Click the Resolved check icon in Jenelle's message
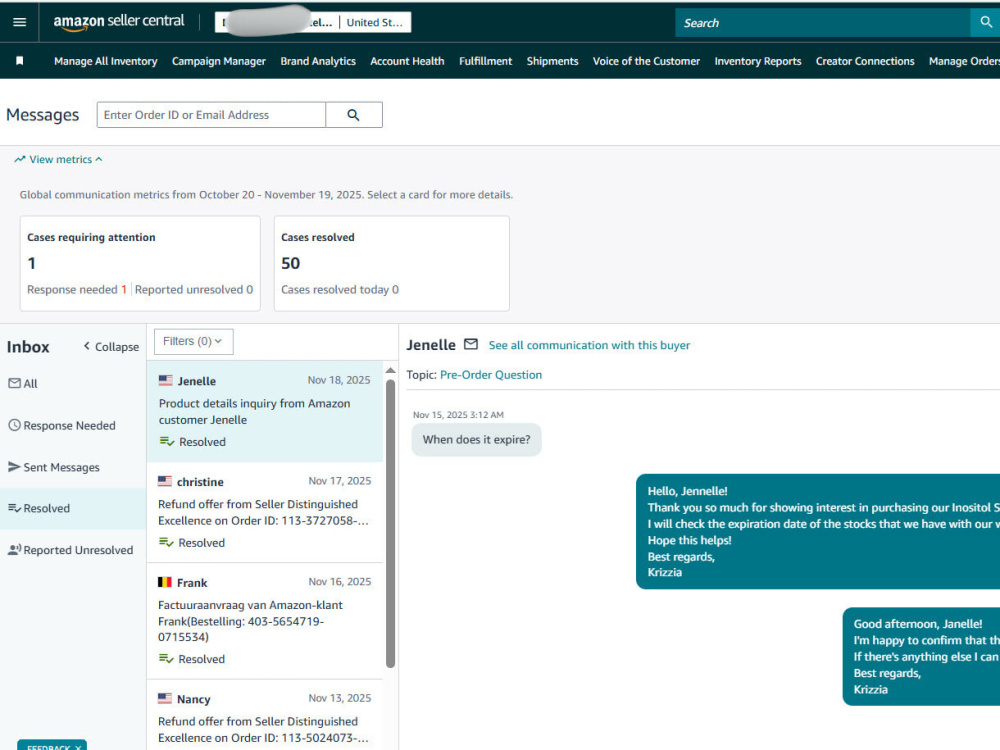 pos(166,441)
